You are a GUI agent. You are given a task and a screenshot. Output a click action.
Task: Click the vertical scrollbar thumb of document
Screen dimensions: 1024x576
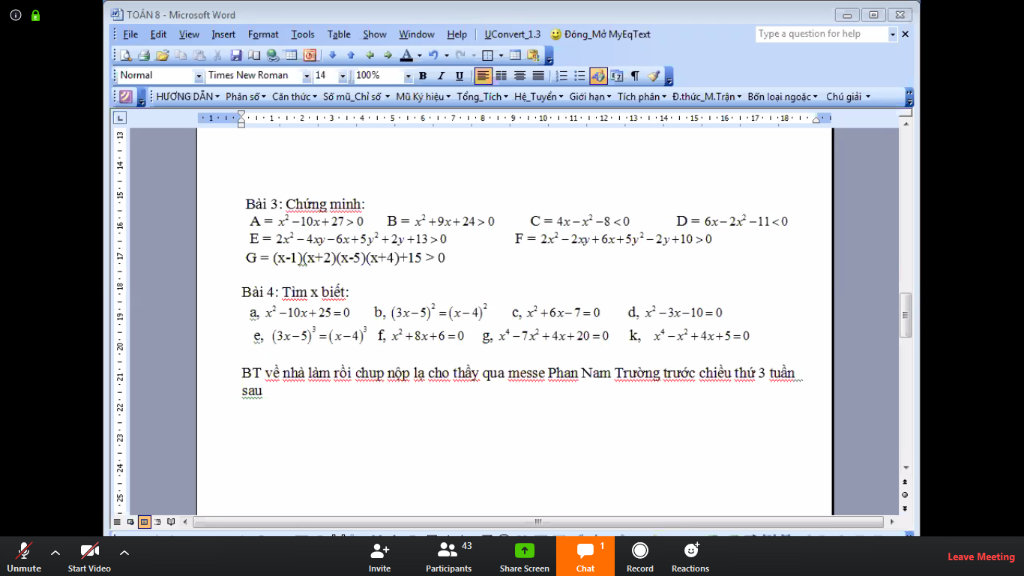tap(905, 315)
